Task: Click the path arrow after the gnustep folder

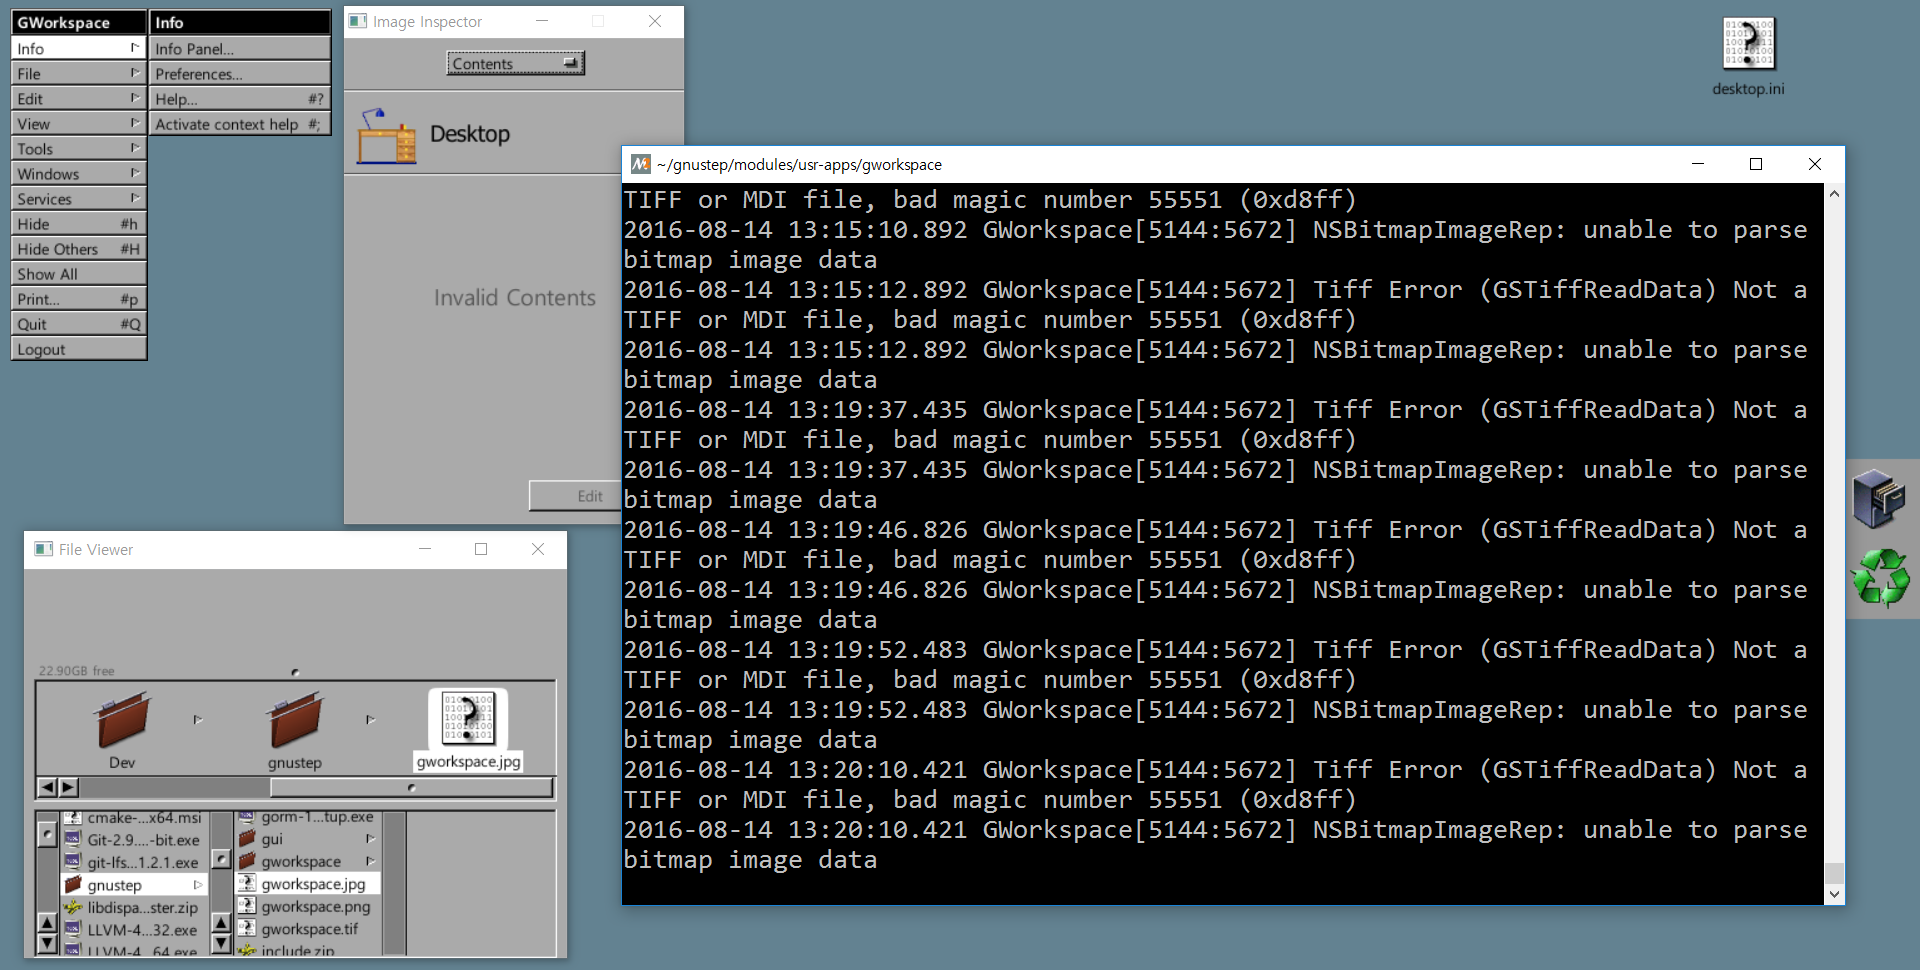Action: 370,719
